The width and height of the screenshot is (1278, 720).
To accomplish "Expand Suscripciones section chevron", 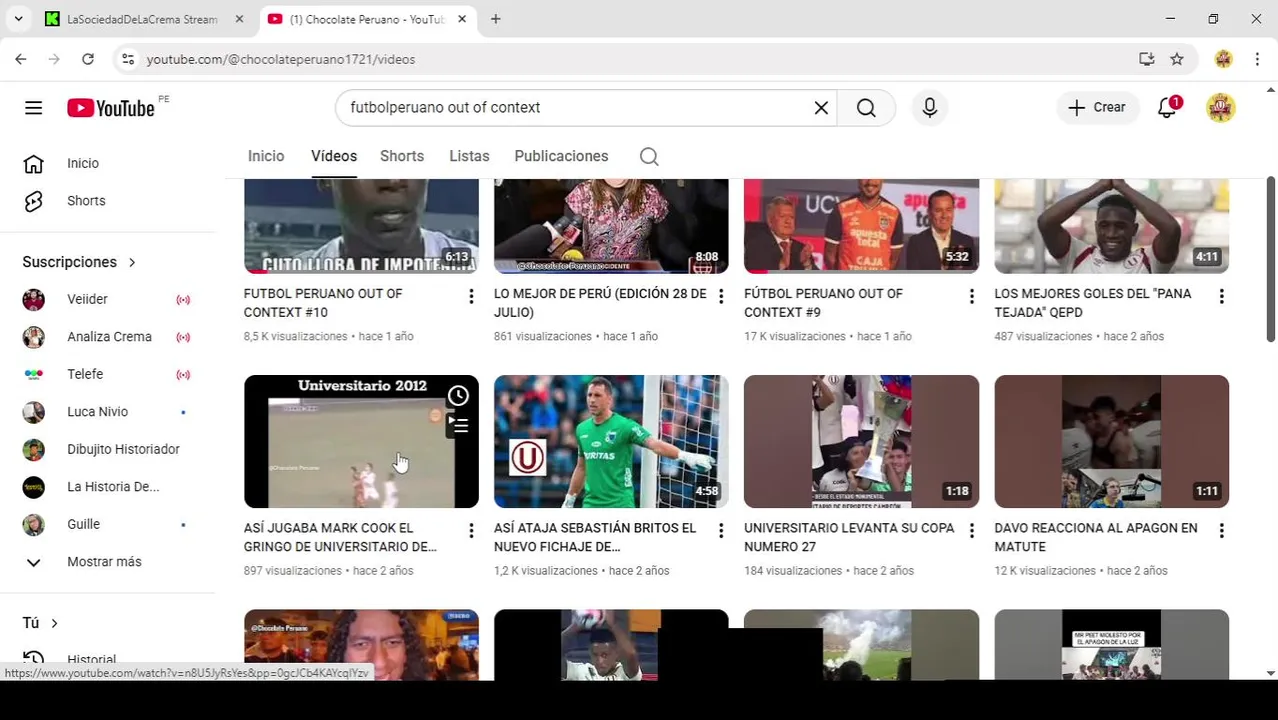I will point(131,262).
